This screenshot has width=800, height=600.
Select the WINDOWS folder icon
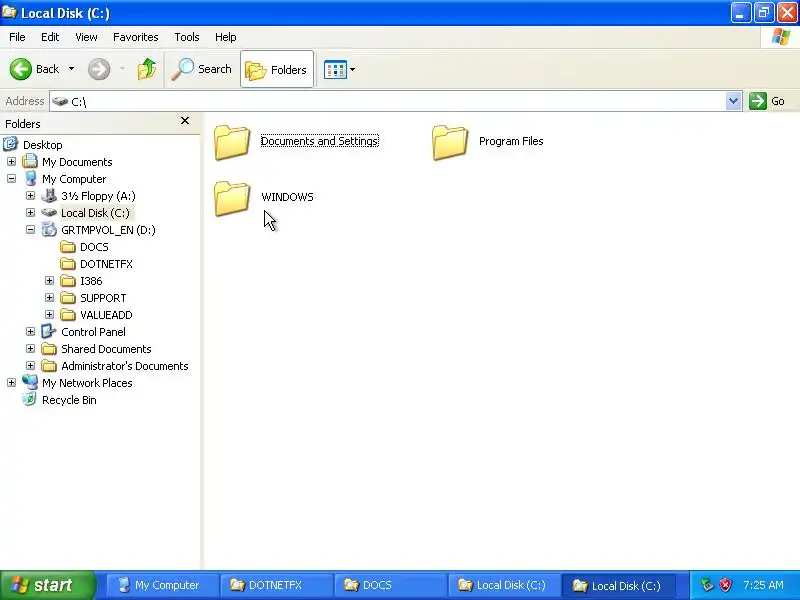tap(232, 198)
